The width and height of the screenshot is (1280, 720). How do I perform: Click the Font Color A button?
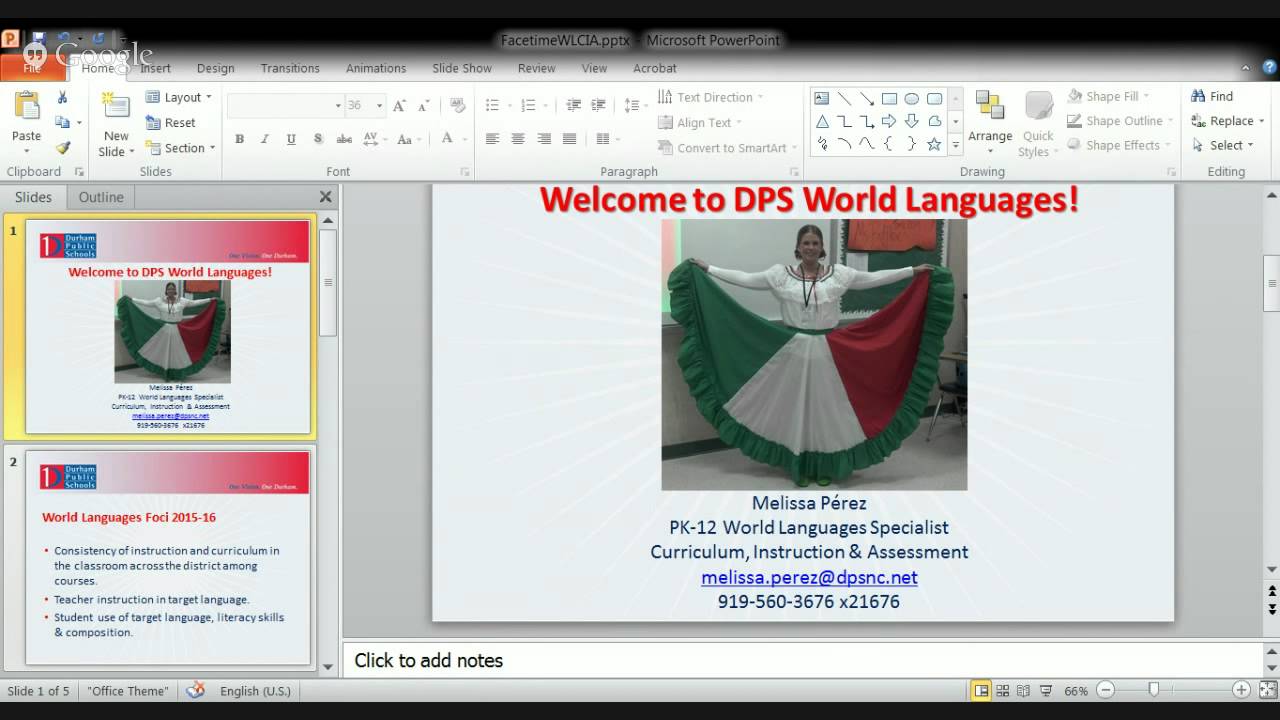[447, 139]
